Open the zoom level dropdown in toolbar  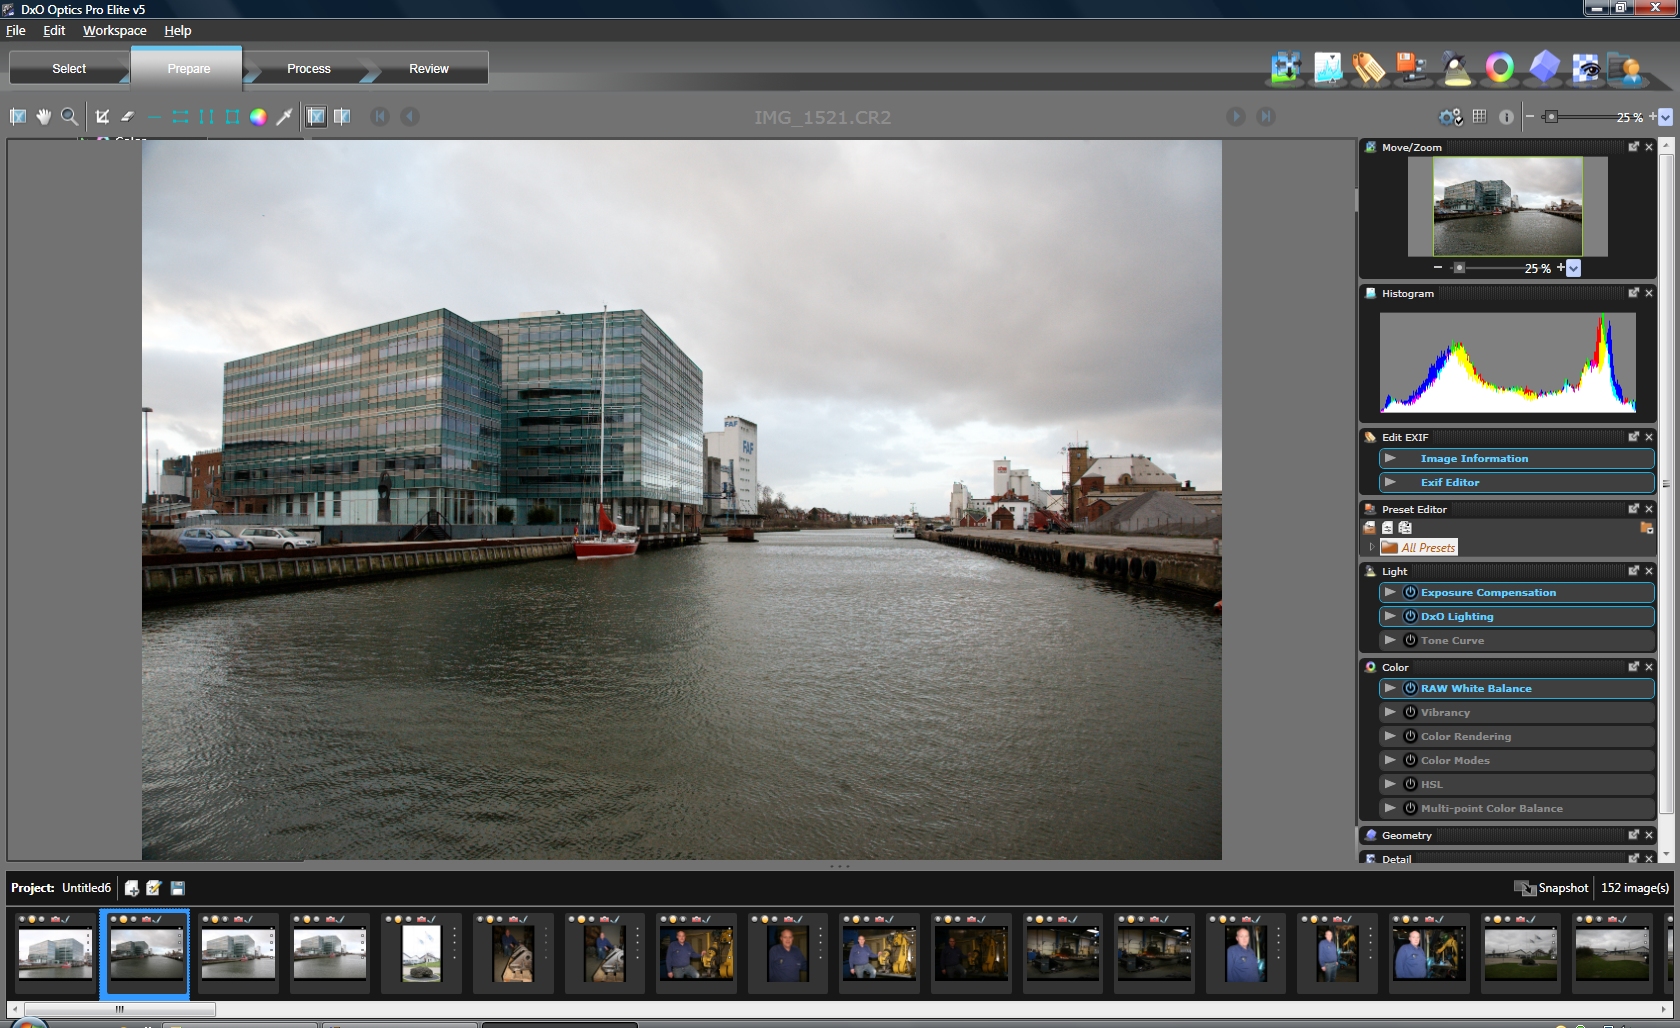(1665, 117)
